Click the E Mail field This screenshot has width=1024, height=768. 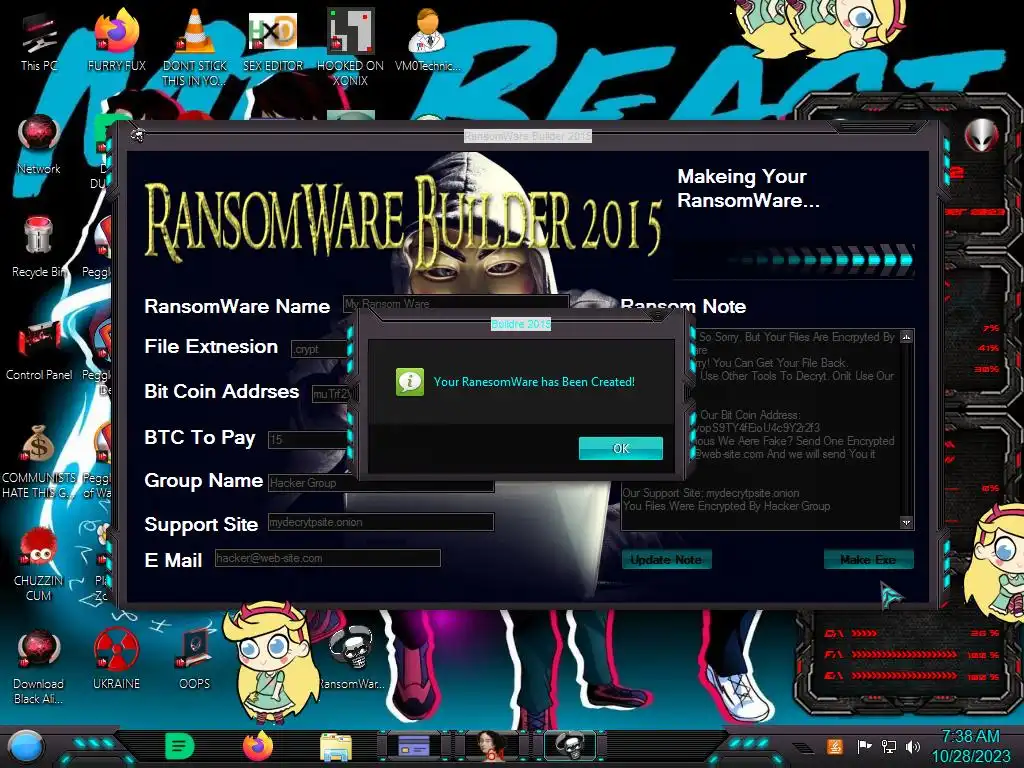pos(327,558)
